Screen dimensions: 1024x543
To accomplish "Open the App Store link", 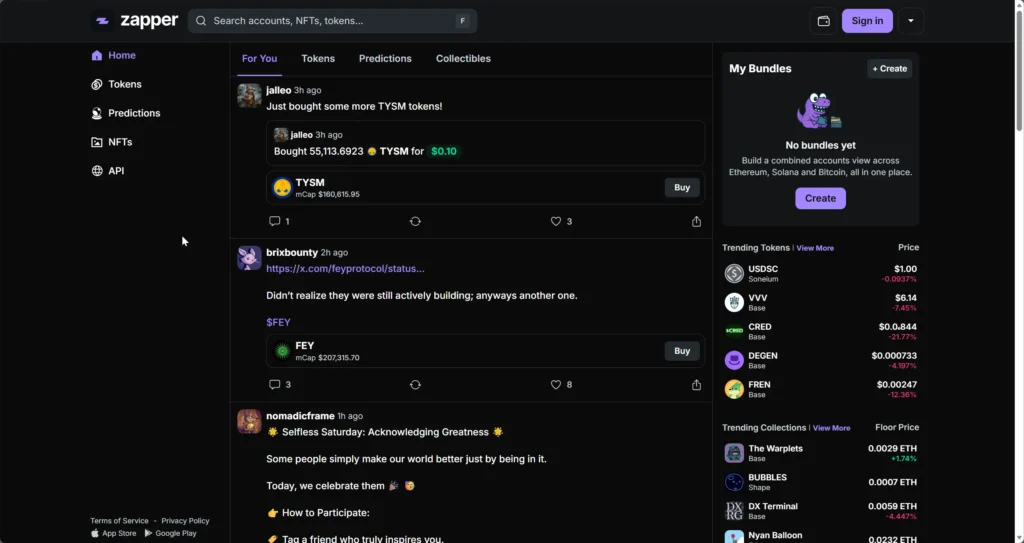I will (x=114, y=533).
